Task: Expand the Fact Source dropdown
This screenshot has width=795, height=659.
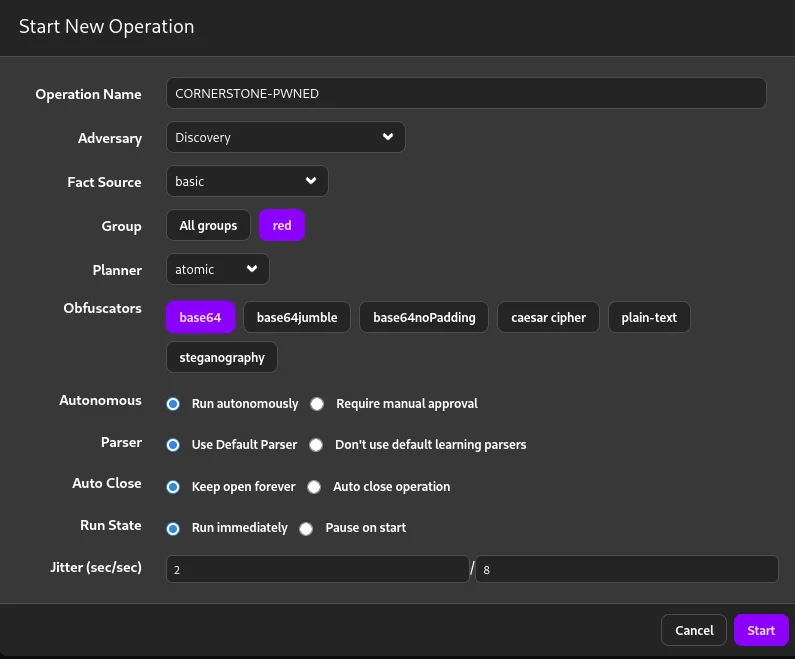Action: click(246, 181)
